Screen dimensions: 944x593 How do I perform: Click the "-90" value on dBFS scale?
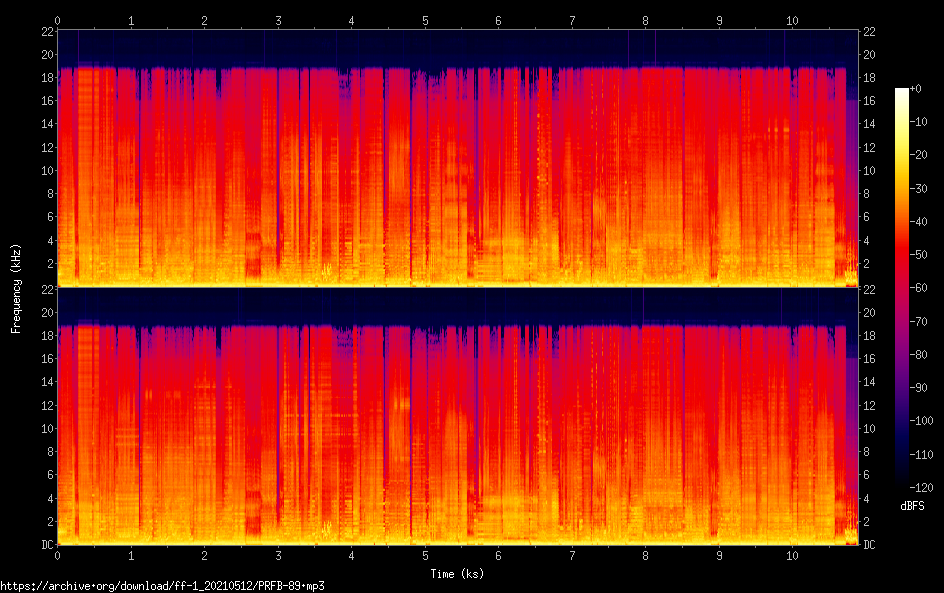[918, 388]
